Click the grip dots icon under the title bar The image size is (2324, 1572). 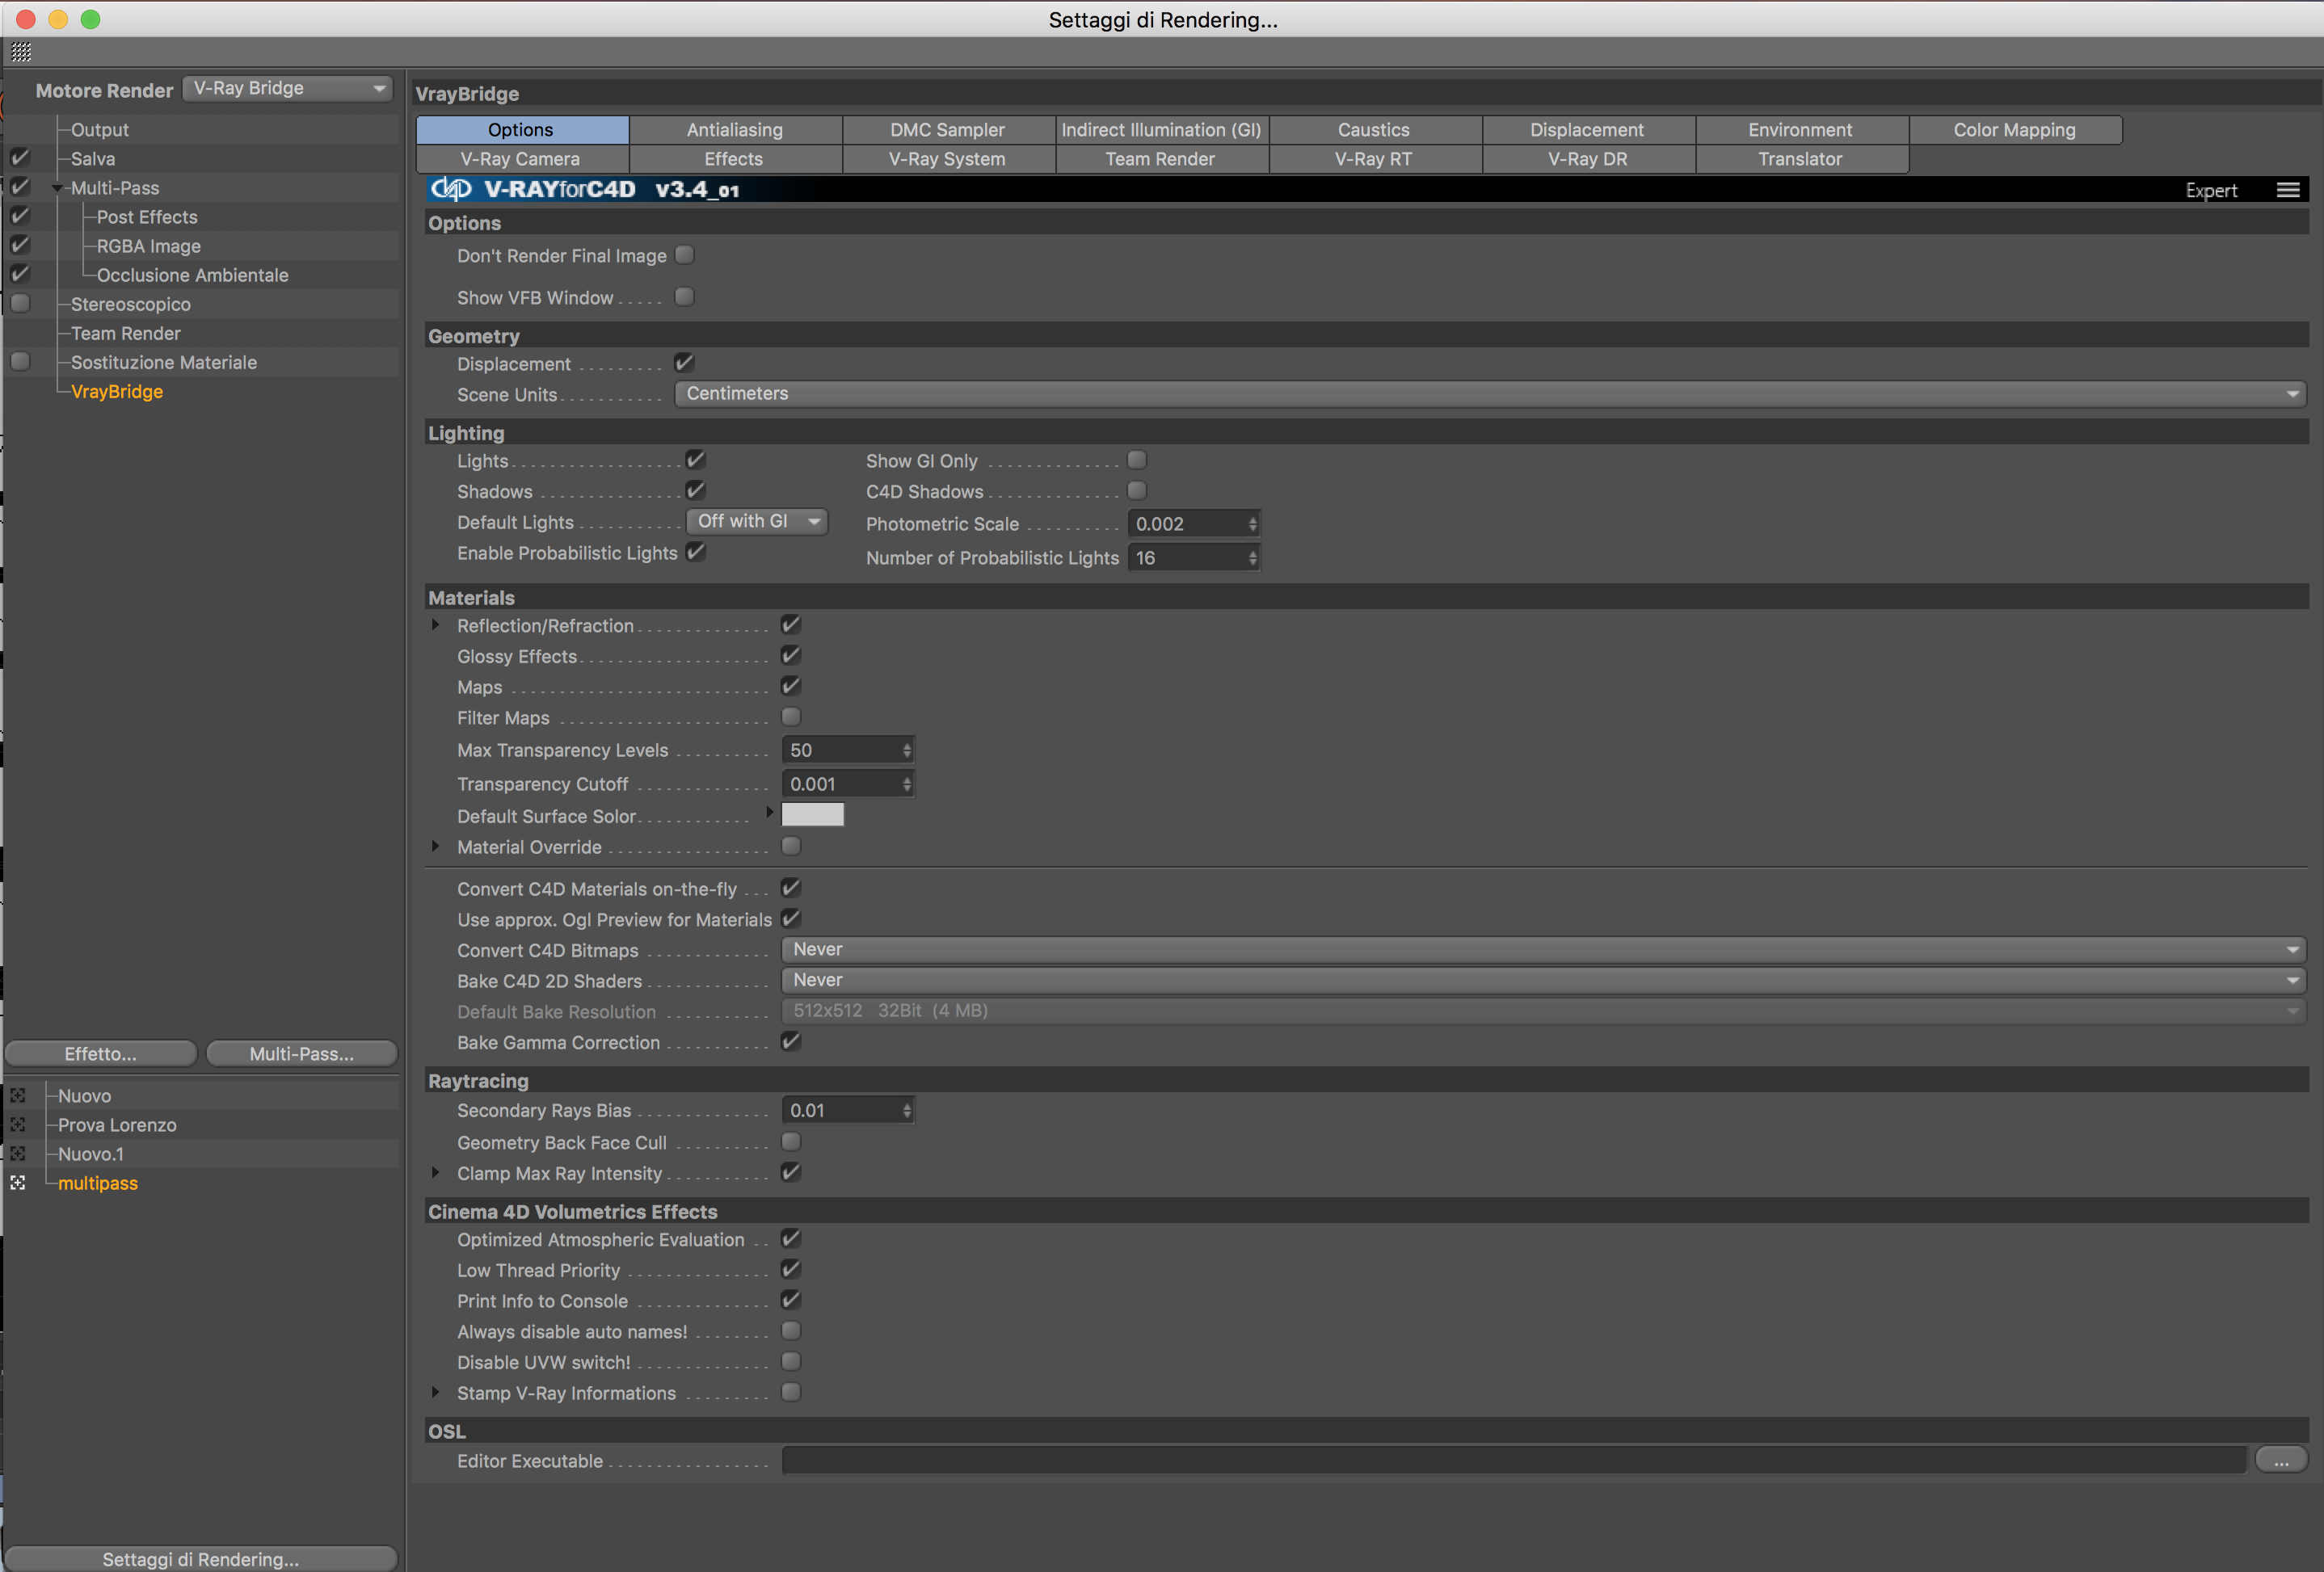(22, 52)
